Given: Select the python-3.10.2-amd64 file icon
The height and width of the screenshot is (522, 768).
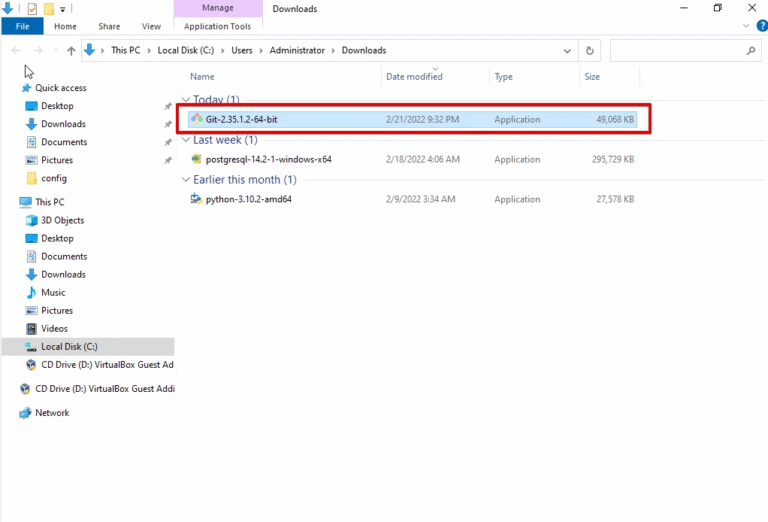Looking at the screenshot, I should pos(196,199).
